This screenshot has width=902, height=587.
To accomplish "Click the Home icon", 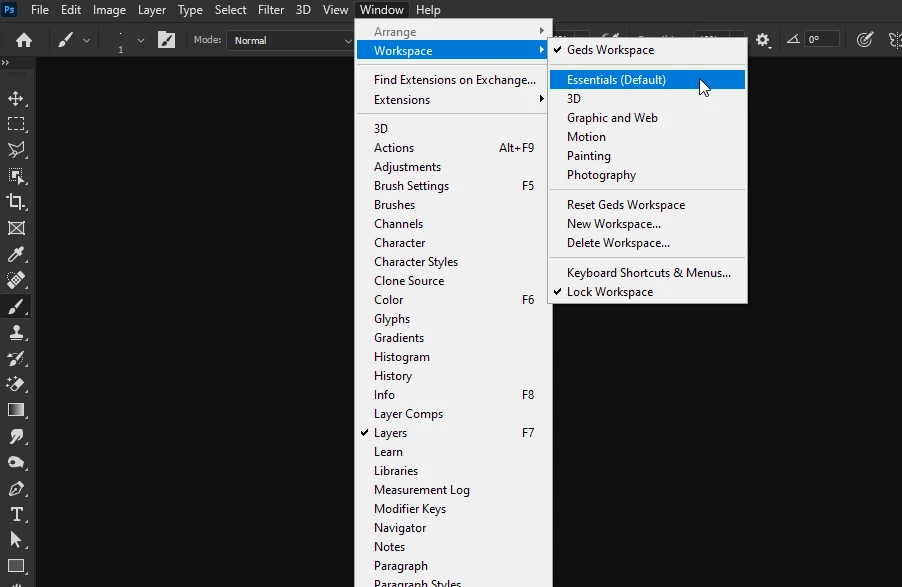I will pos(24,40).
